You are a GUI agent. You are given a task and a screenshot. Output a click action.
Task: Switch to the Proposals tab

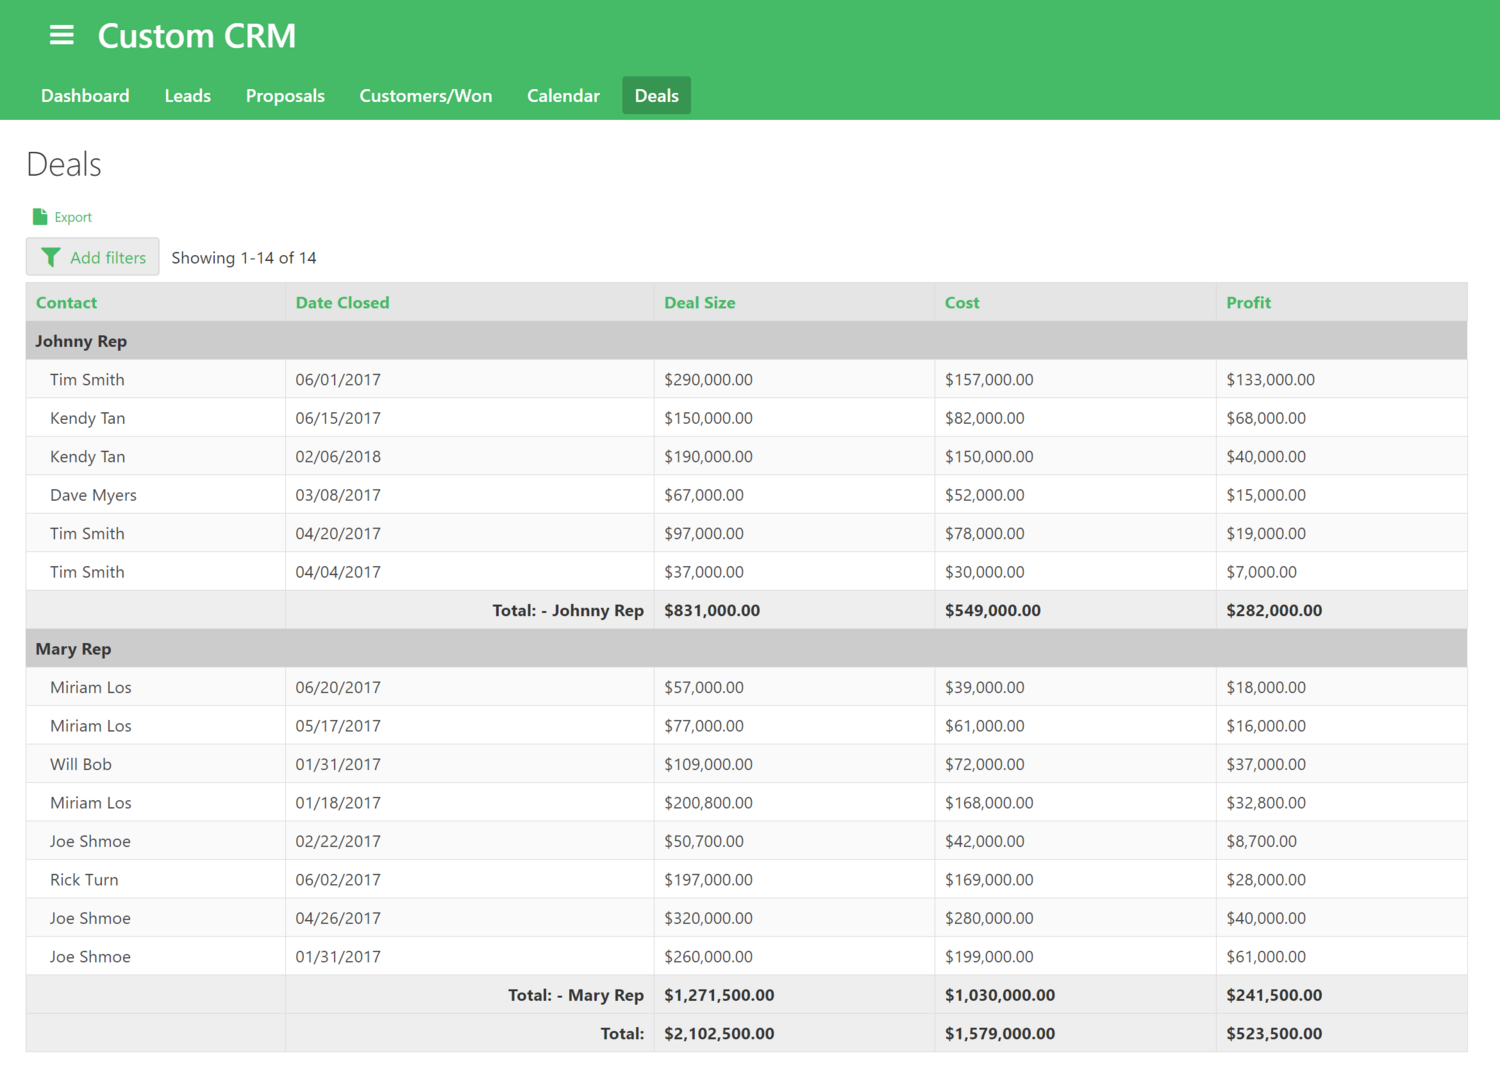285,95
